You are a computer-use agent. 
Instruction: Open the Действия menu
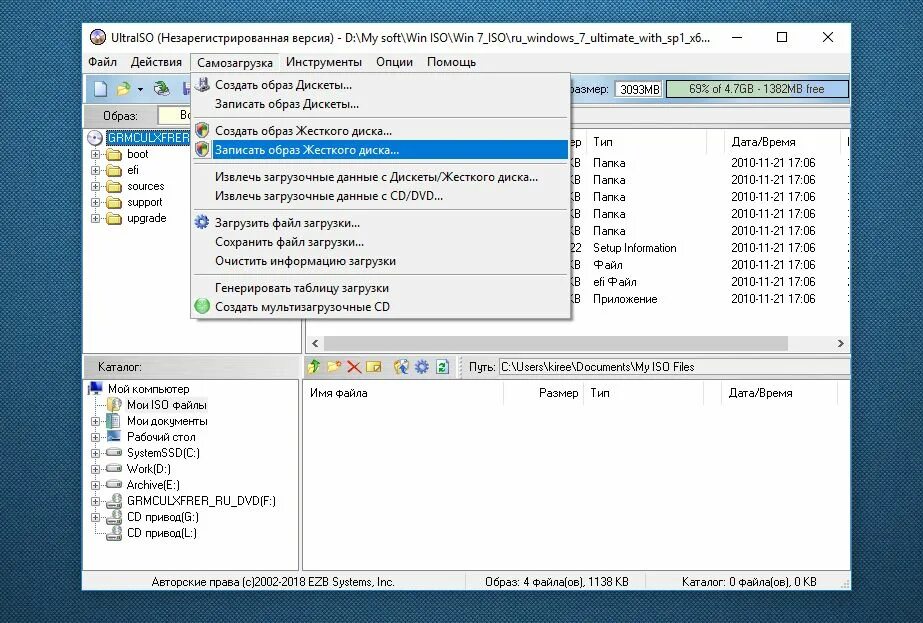[156, 62]
